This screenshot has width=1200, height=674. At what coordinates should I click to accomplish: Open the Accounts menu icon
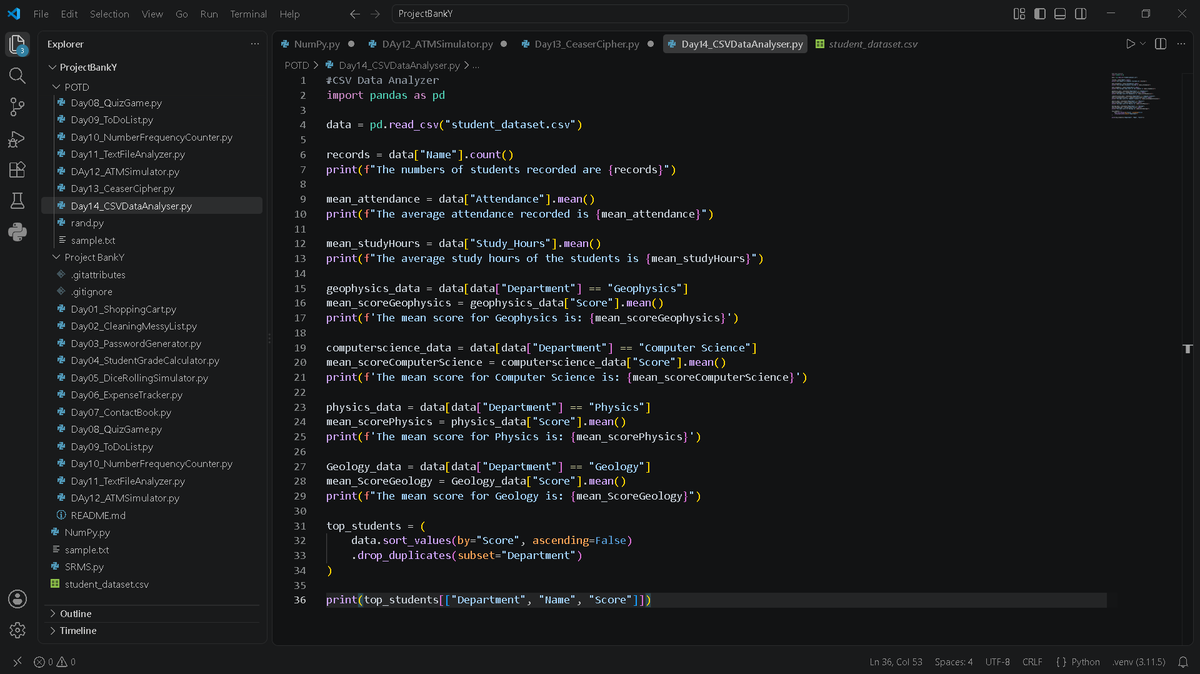[x=17, y=598]
